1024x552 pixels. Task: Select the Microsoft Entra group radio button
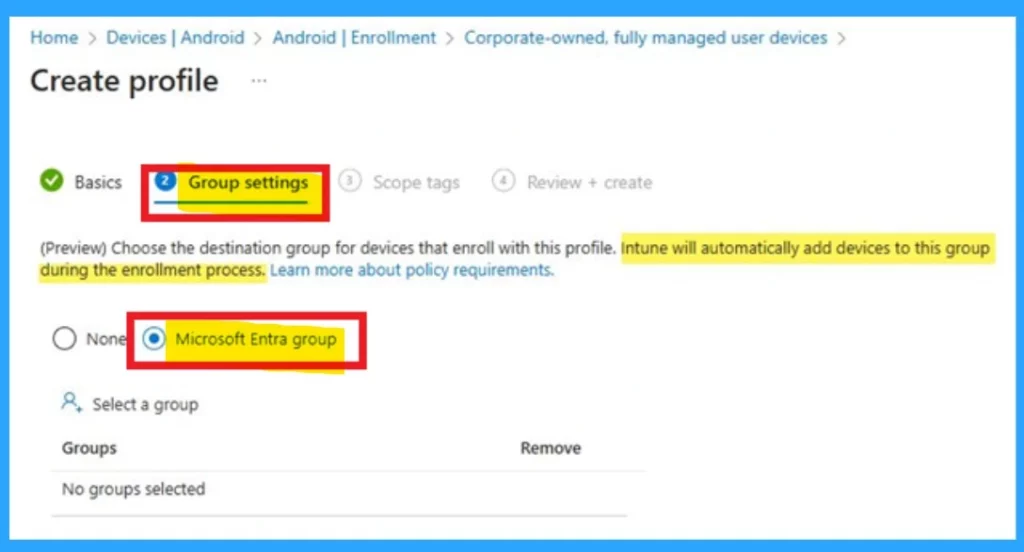[154, 338]
